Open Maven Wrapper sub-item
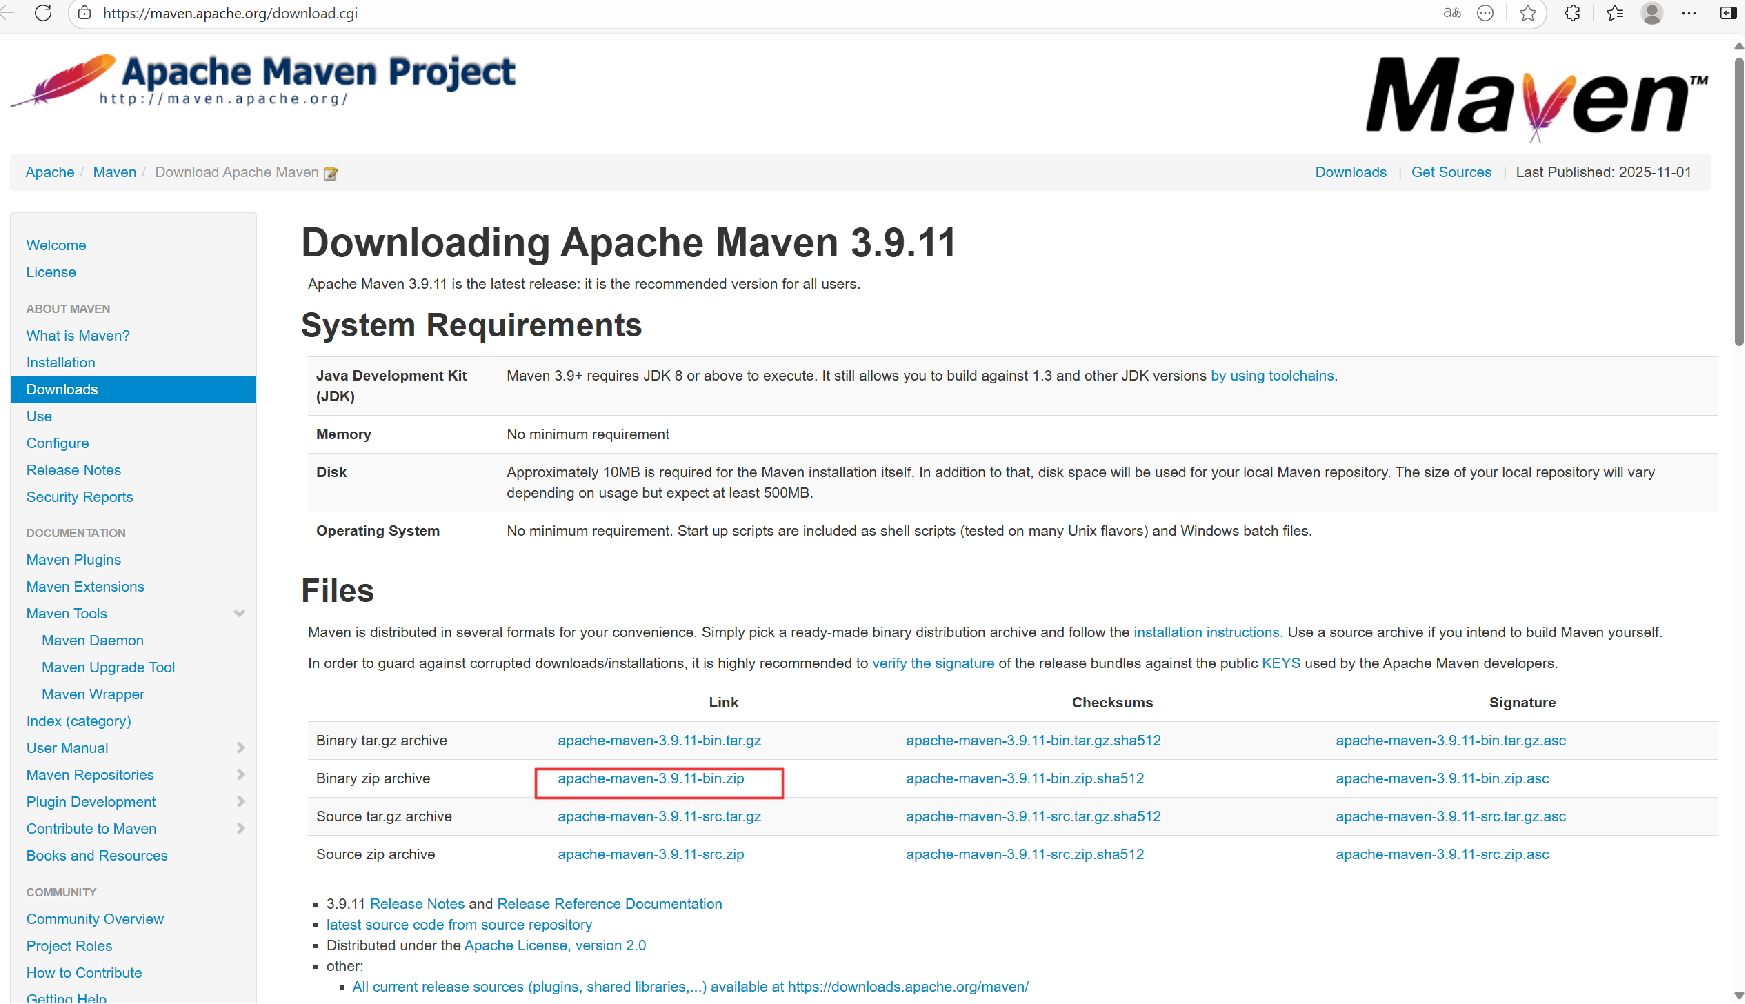The width and height of the screenshot is (1745, 1004). coord(93,695)
